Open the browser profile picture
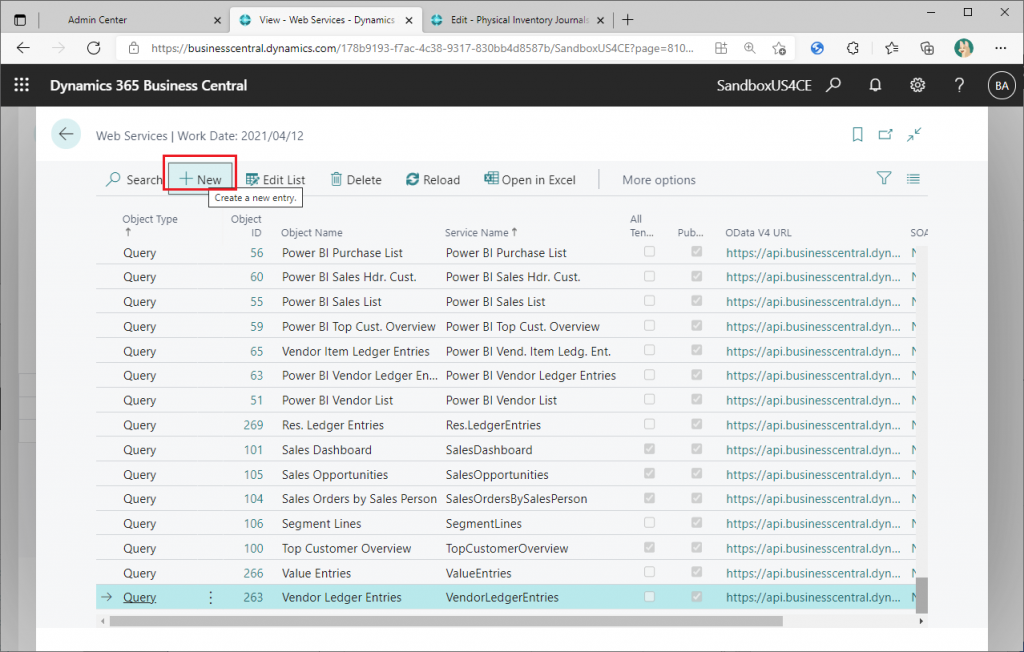1024x652 pixels. tap(963, 48)
